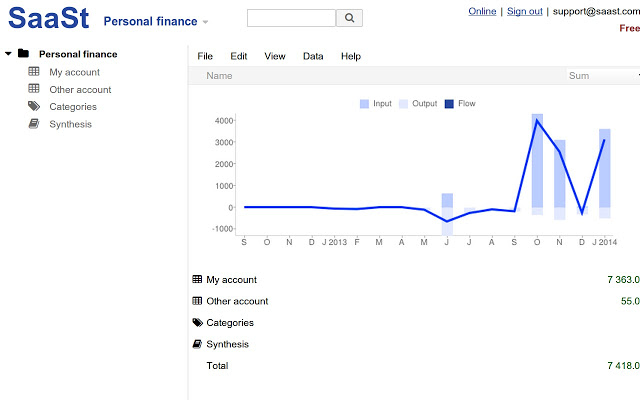Open the My account row in main list
The image size is (640, 400).
pyautogui.click(x=416, y=280)
